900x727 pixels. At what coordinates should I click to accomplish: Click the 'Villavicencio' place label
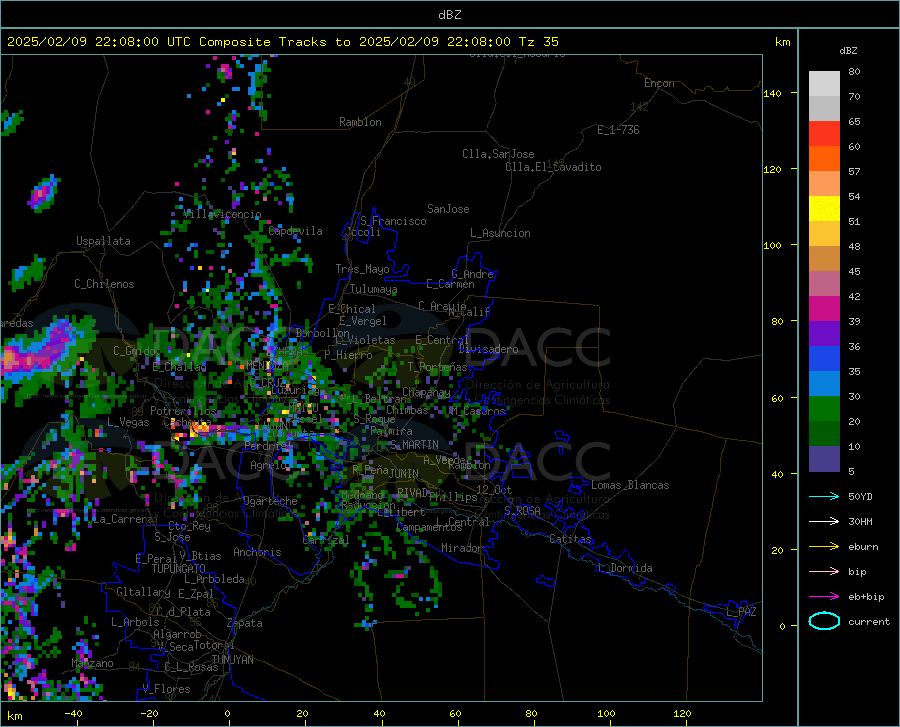tap(222, 213)
